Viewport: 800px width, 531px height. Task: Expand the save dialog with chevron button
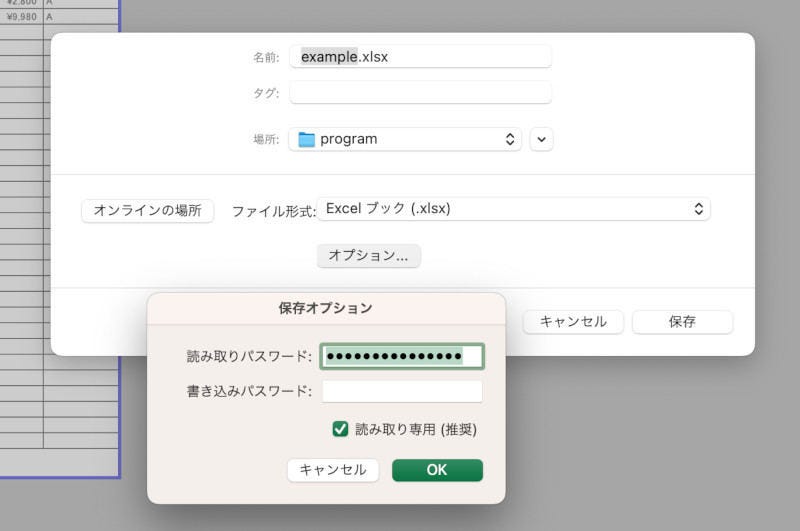541,139
